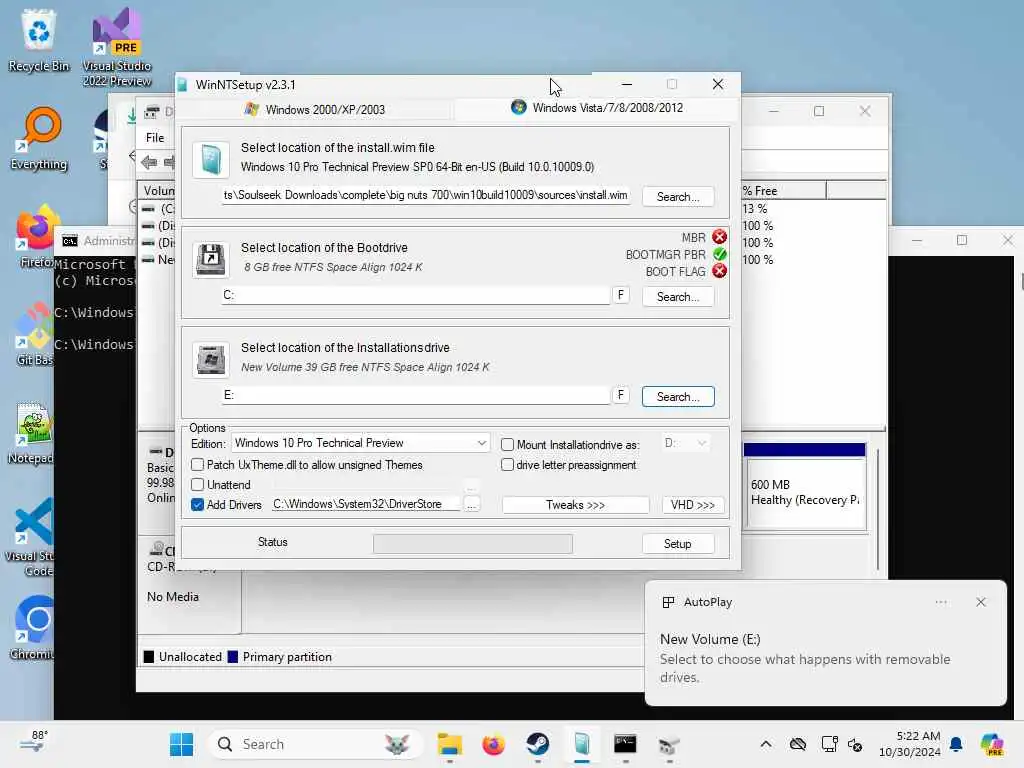Click the Installationsdrive E: path field
This screenshot has height=768, width=1024.
[415, 395]
